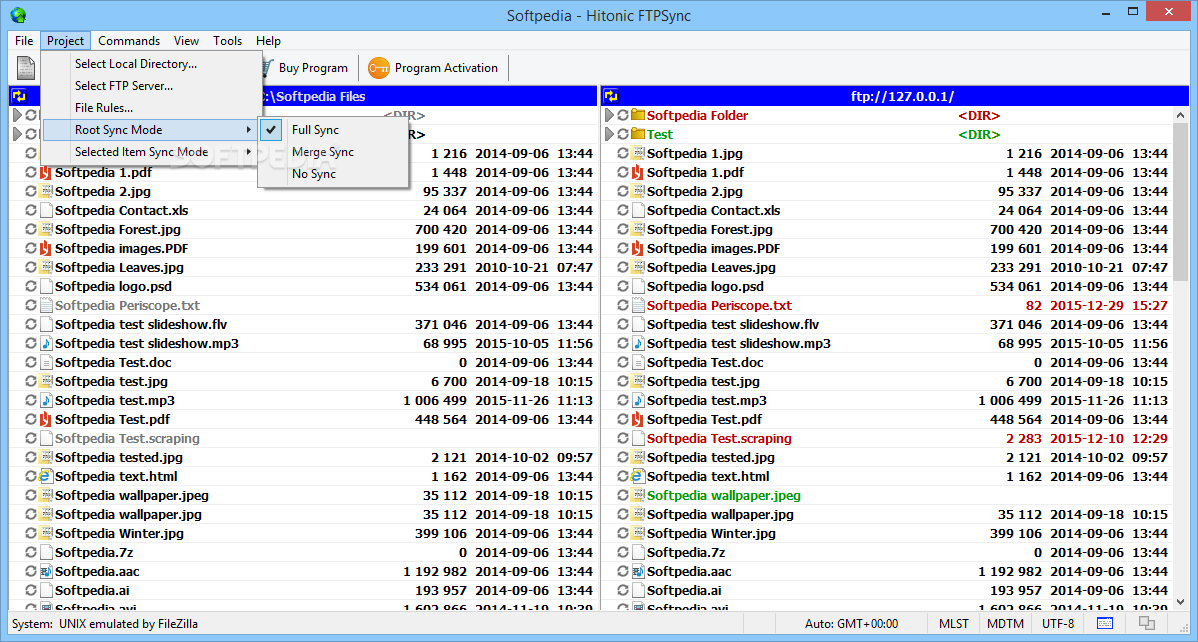Choose the Merge Sync mode
This screenshot has width=1198, height=642.
pyautogui.click(x=333, y=152)
